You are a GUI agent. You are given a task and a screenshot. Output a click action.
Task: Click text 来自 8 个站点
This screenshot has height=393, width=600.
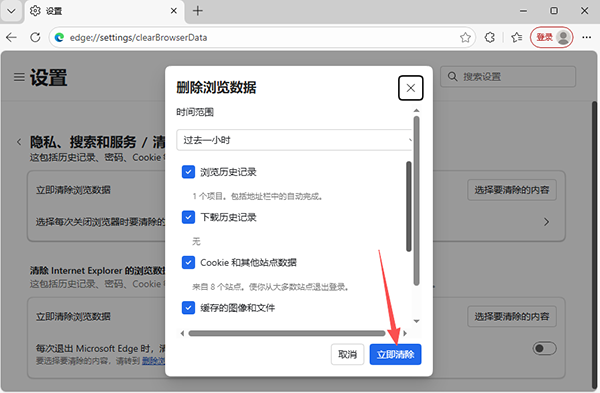point(217,287)
